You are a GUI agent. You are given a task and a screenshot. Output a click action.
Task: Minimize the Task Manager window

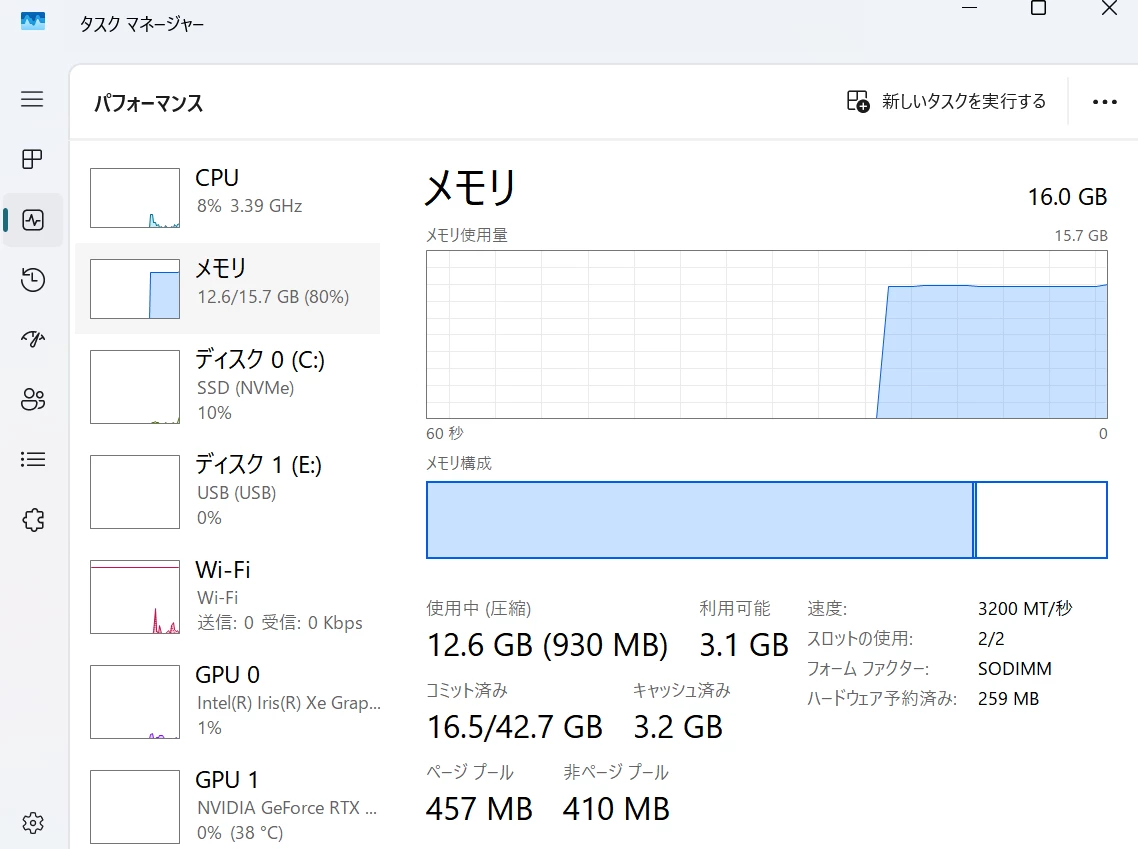970,8
